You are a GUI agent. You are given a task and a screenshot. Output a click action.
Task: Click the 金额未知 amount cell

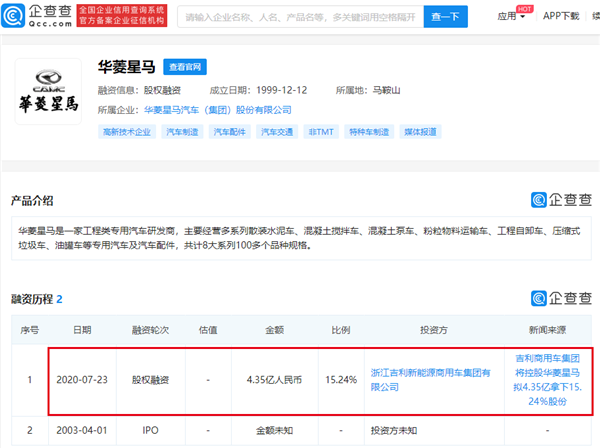[x=274, y=430]
